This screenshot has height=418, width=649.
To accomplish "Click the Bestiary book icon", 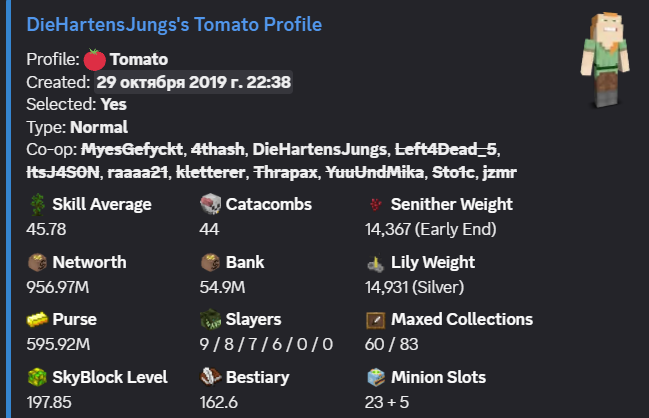I will click(x=210, y=377).
